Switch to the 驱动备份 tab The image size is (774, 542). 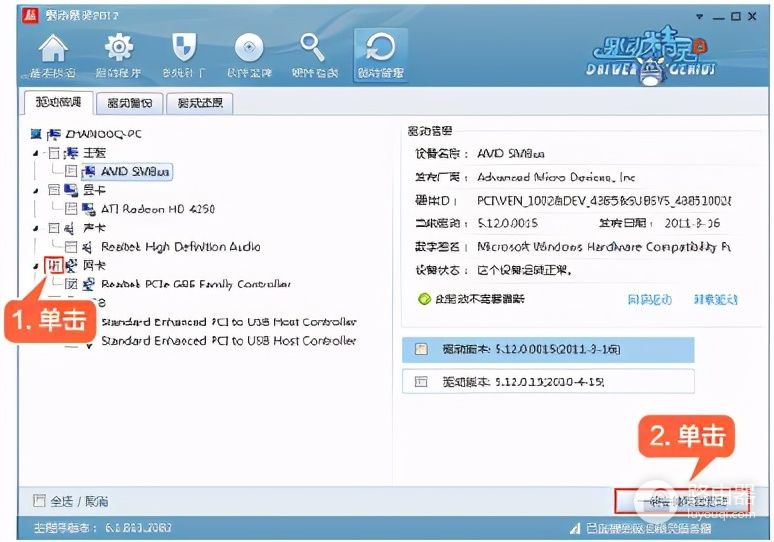[x=129, y=103]
